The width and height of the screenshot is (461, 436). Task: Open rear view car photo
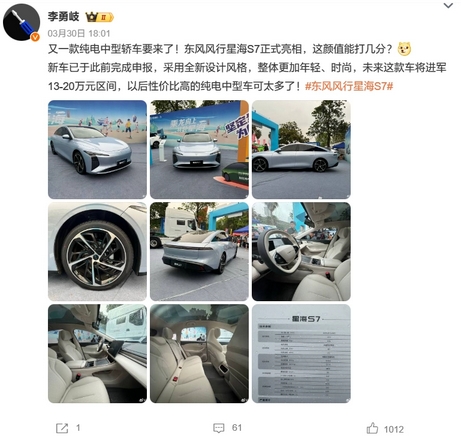(199, 252)
